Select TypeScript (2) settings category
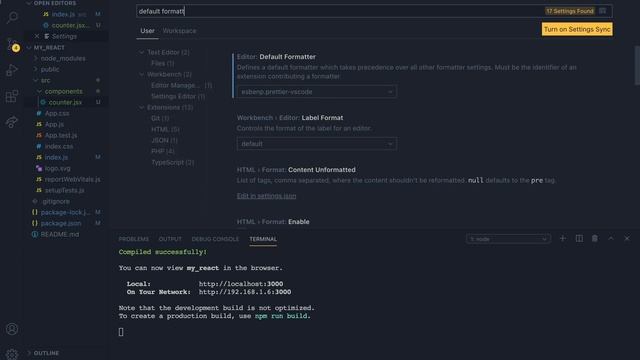This screenshot has width=640, height=360. click(x=173, y=162)
